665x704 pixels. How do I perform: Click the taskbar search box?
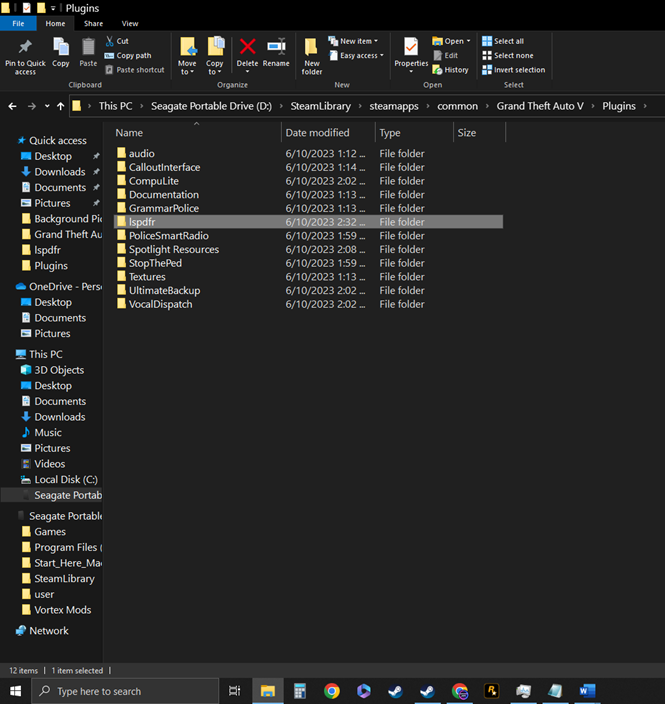pos(125,691)
